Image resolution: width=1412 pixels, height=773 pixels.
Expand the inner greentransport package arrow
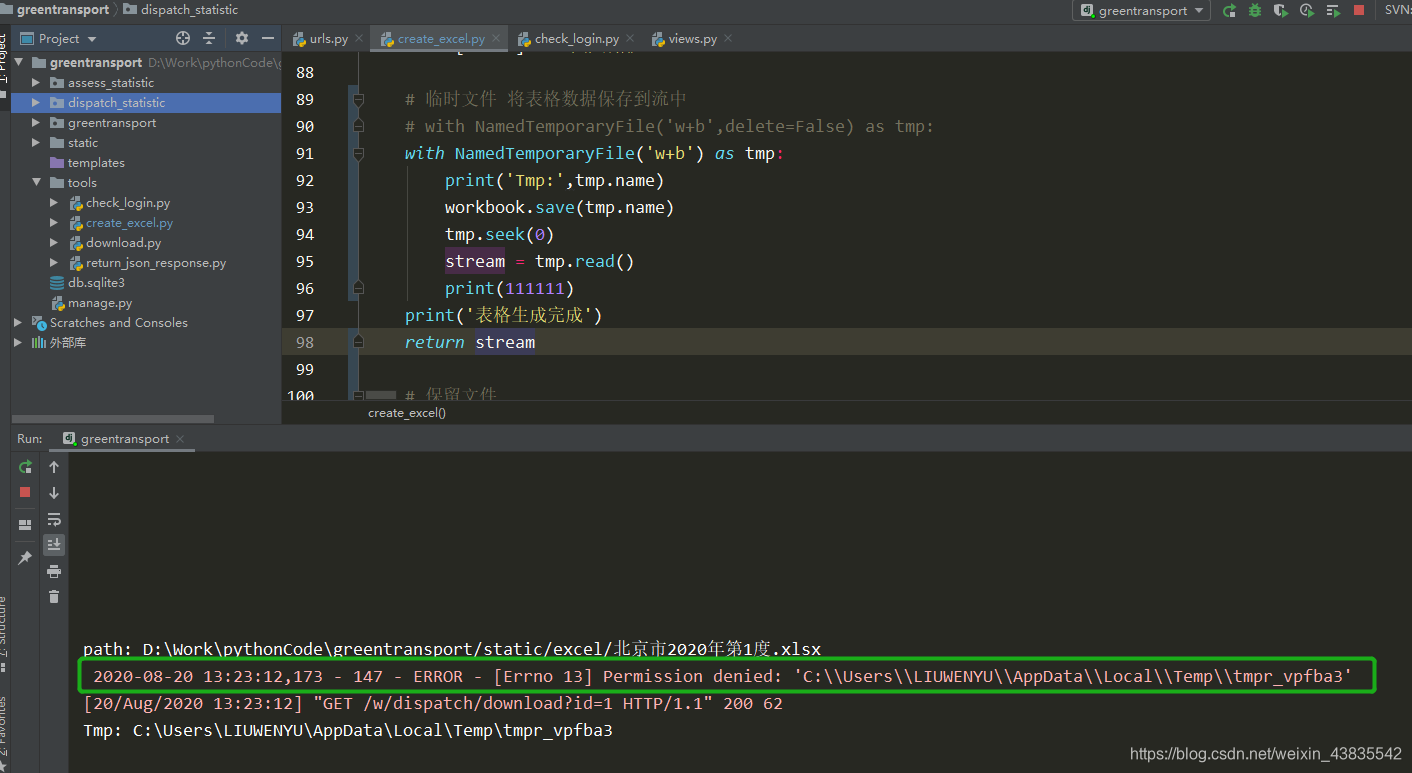(x=36, y=122)
